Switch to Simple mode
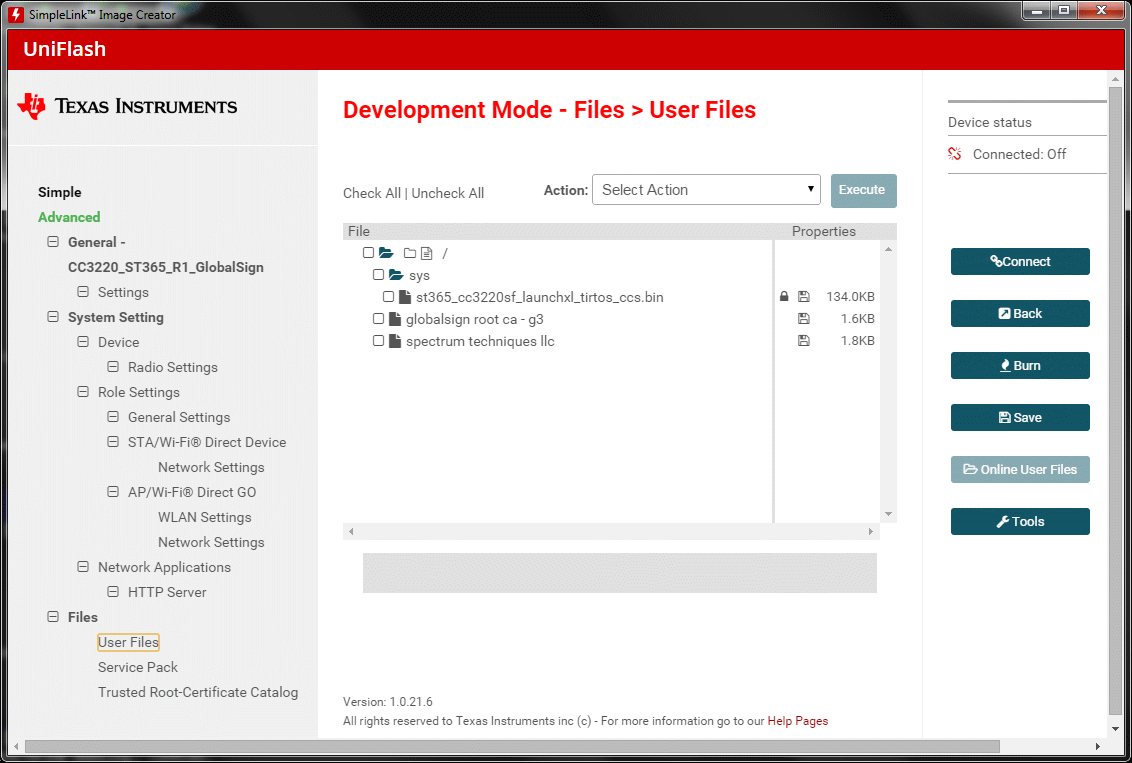This screenshot has height=763, width=1132. (x=60, y=192)
